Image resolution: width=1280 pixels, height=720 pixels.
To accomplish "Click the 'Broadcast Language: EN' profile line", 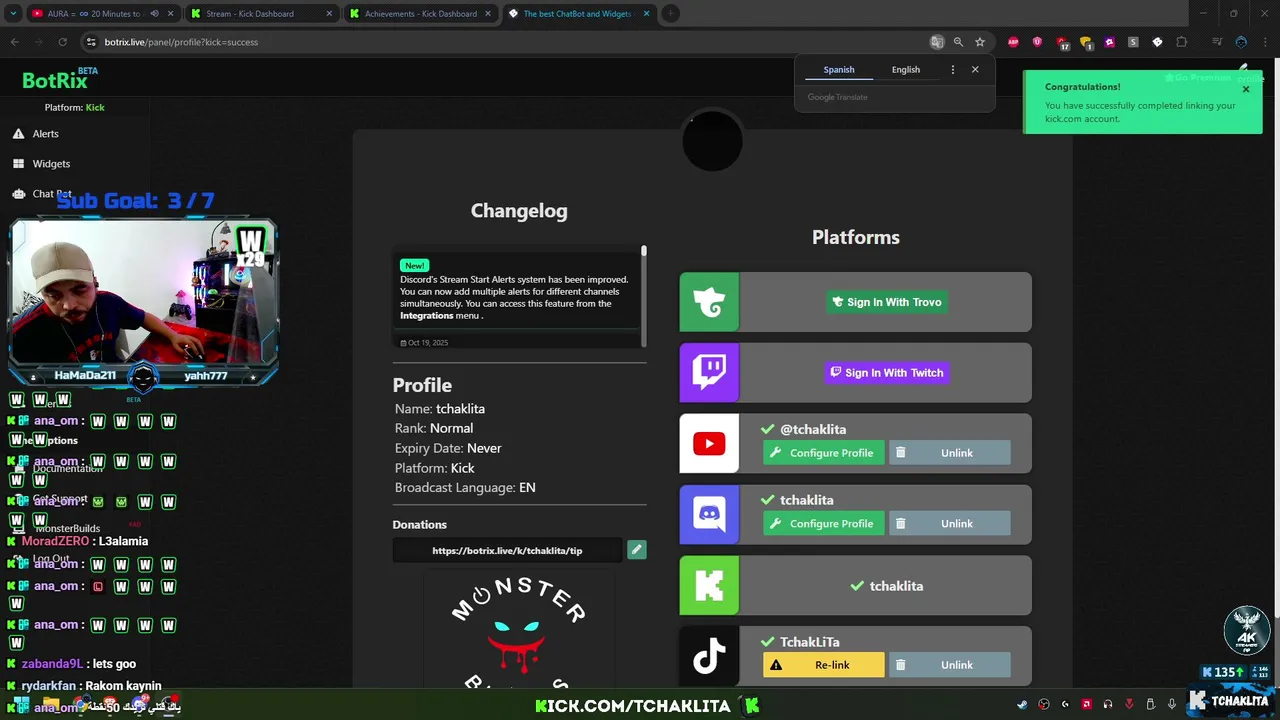I will (x=465, y=488).
